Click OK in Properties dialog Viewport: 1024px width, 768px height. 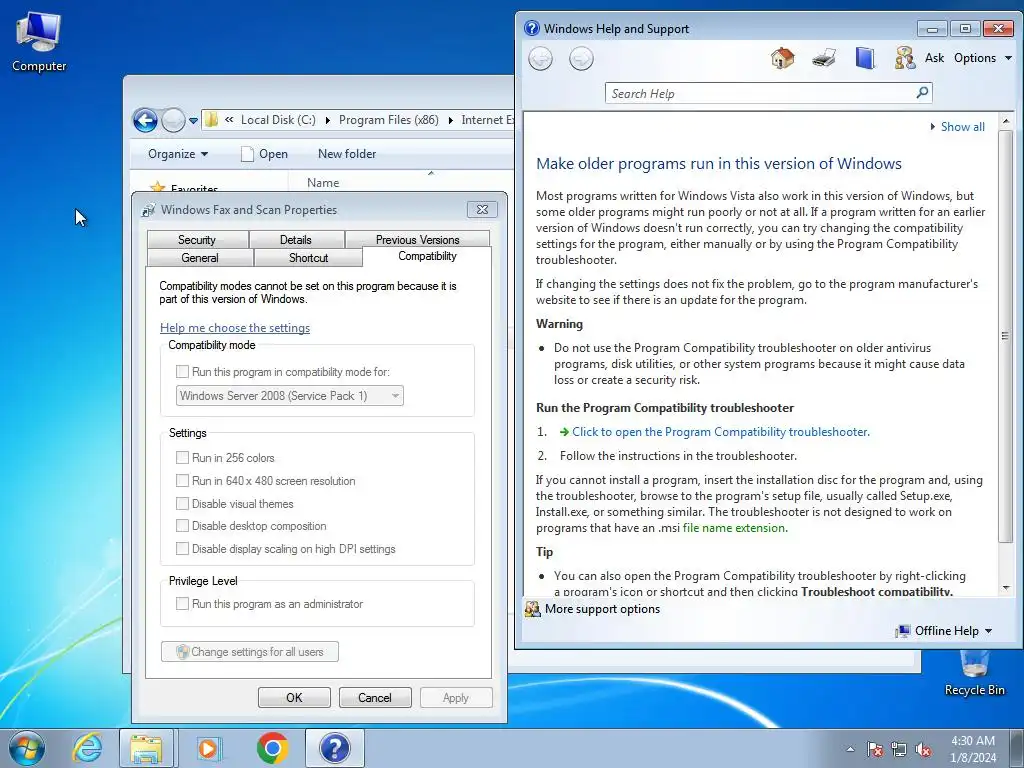294,697
